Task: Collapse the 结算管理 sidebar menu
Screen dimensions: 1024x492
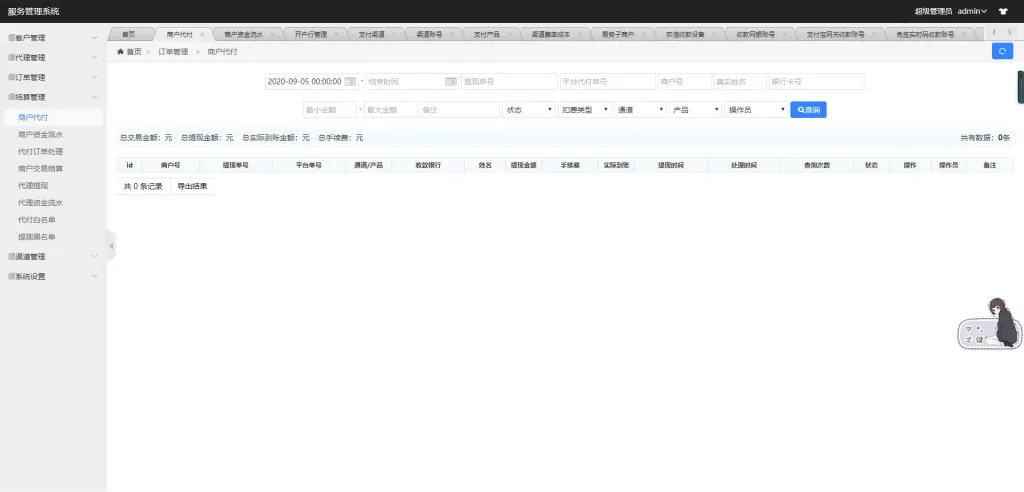Action: [53, 97]
